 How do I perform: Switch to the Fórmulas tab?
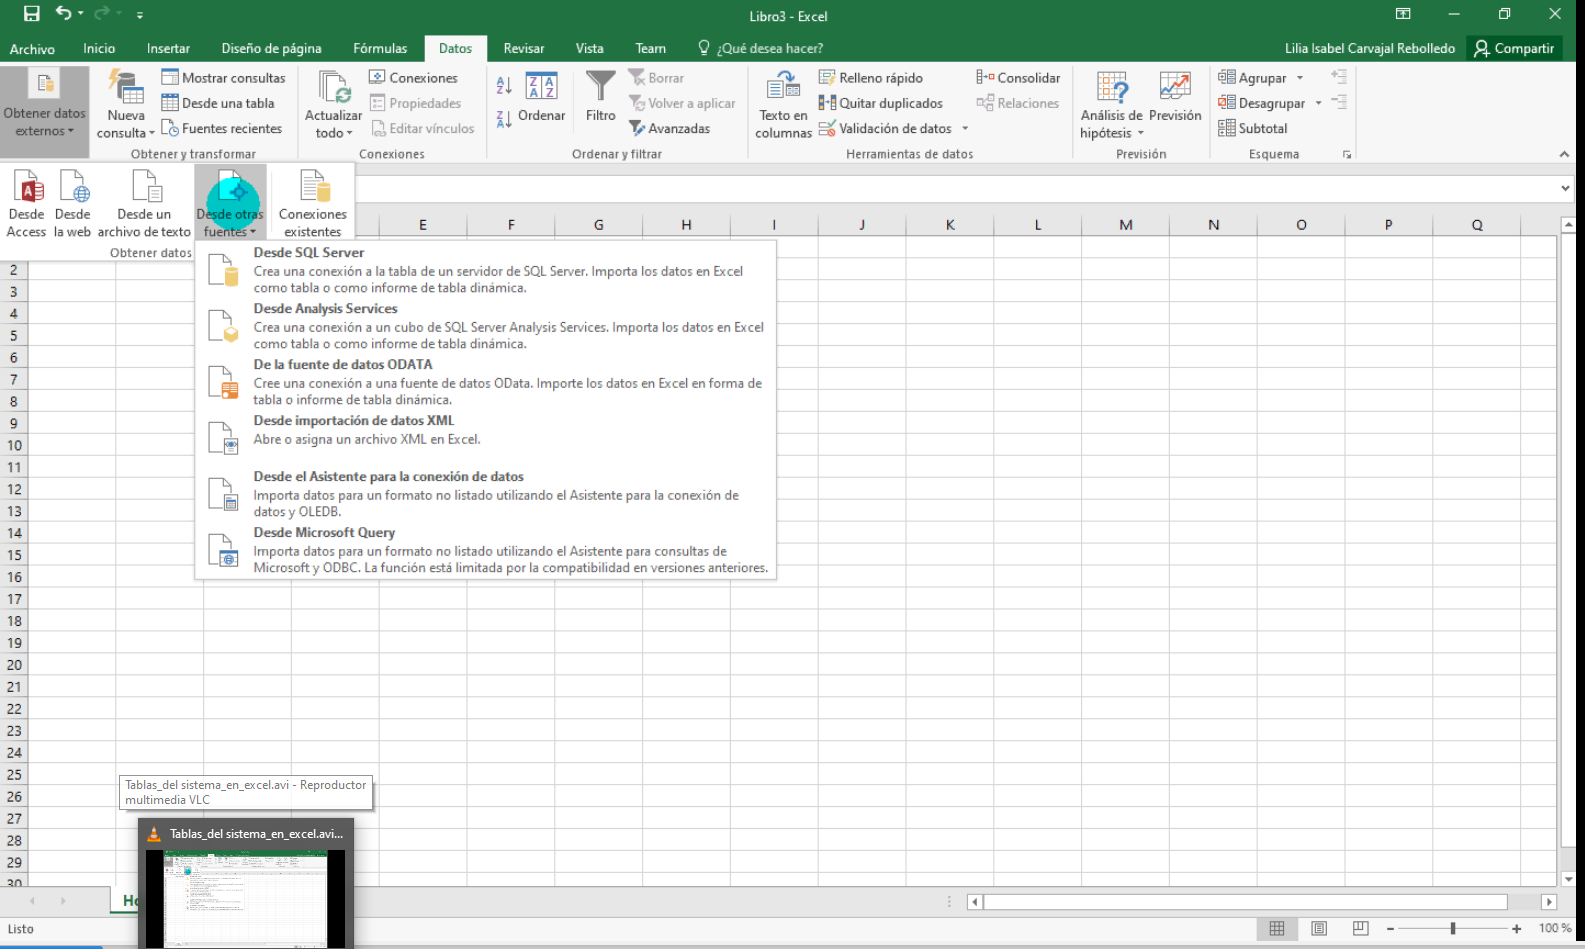point(380,48)
